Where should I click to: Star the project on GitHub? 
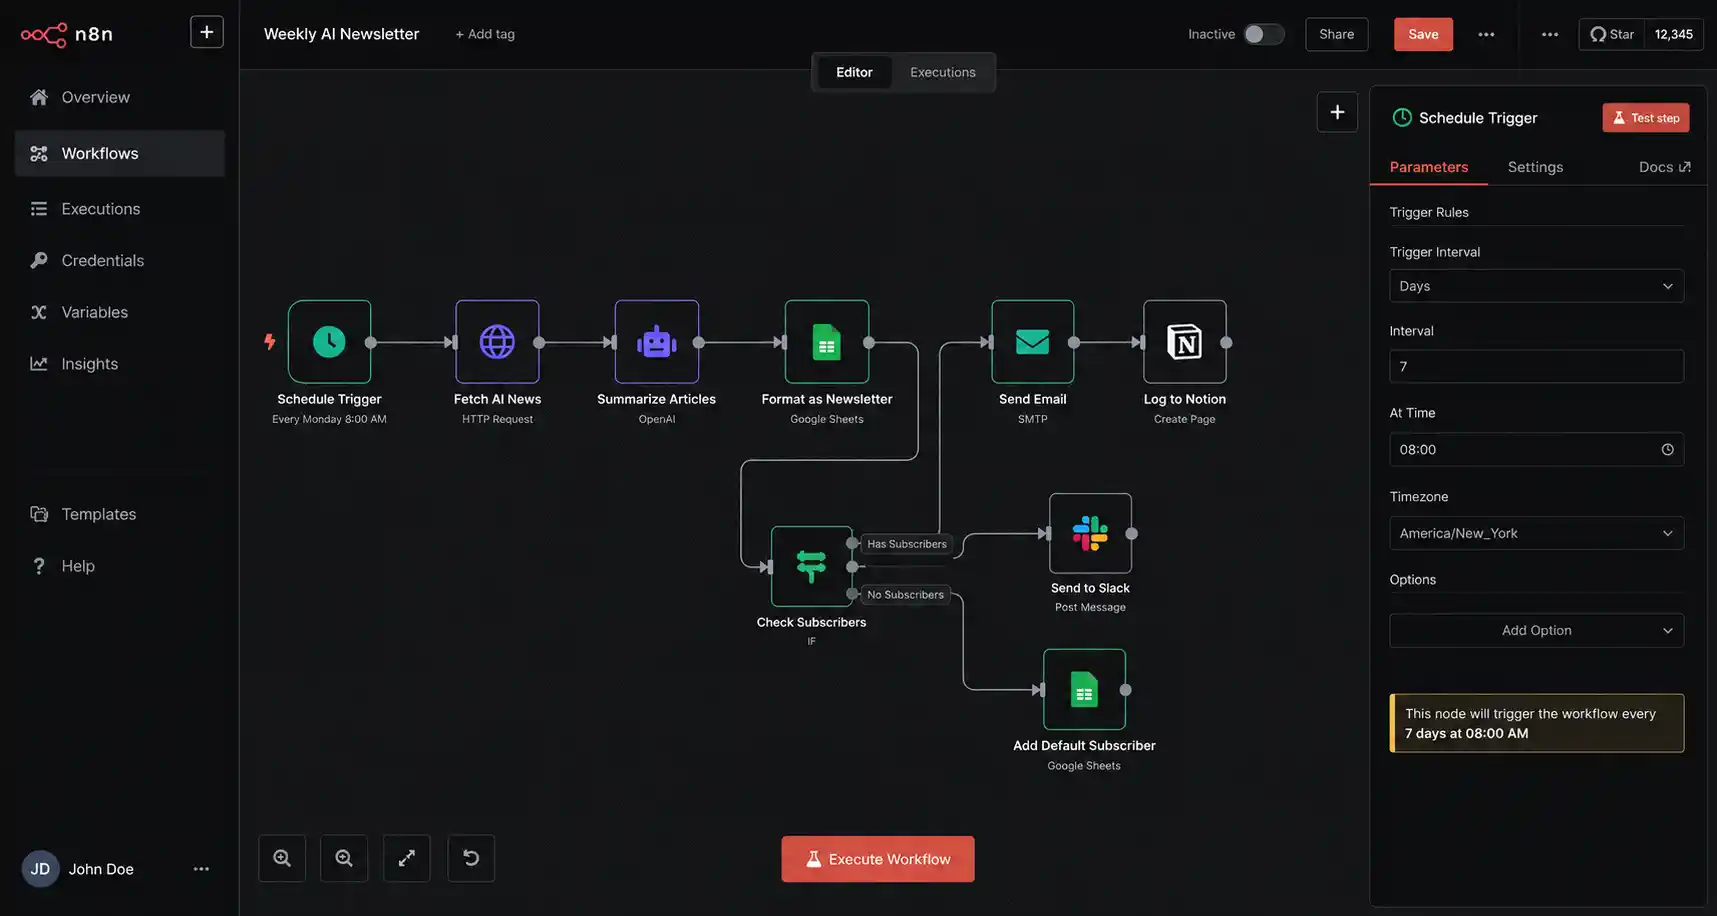tap(1612, 34)
